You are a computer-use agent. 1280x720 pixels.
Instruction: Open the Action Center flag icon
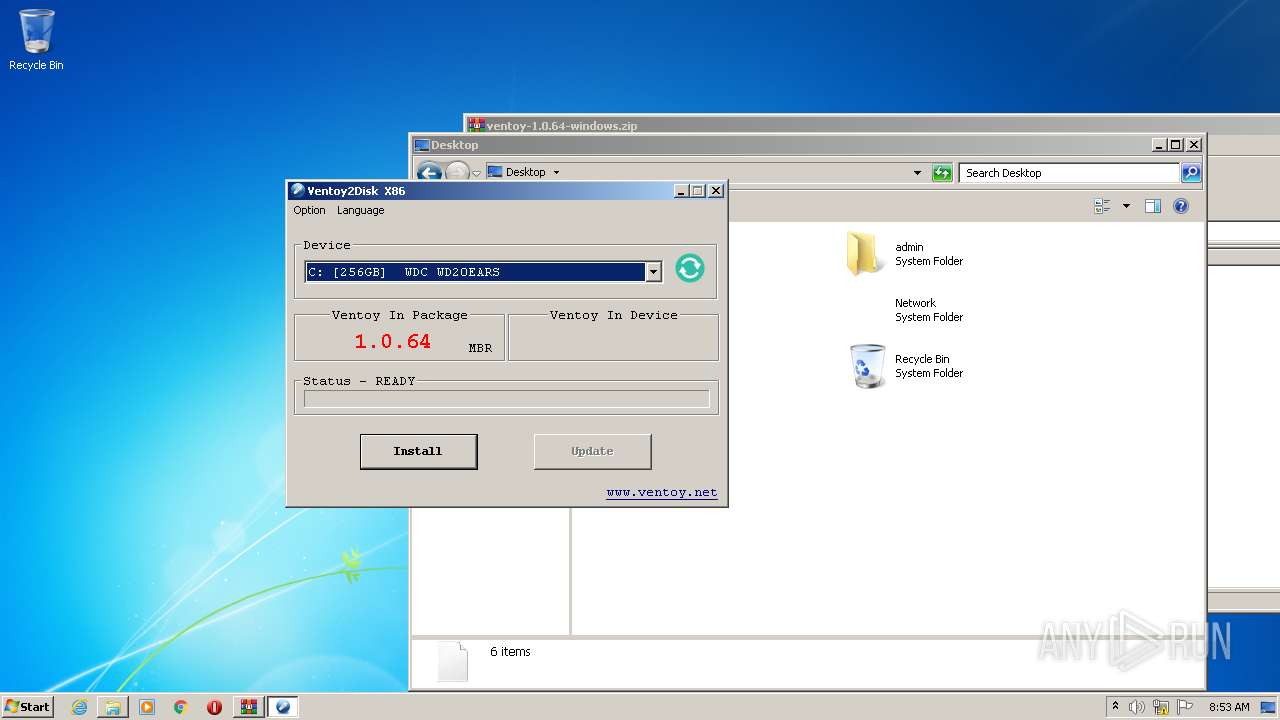[x=1185, y=707]
